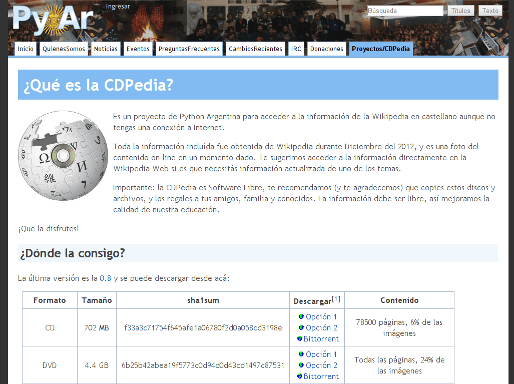Image resolution: width=514 pixels, height=384 pixels.
Task: Click the Texto search button
Action: point(490,11)
